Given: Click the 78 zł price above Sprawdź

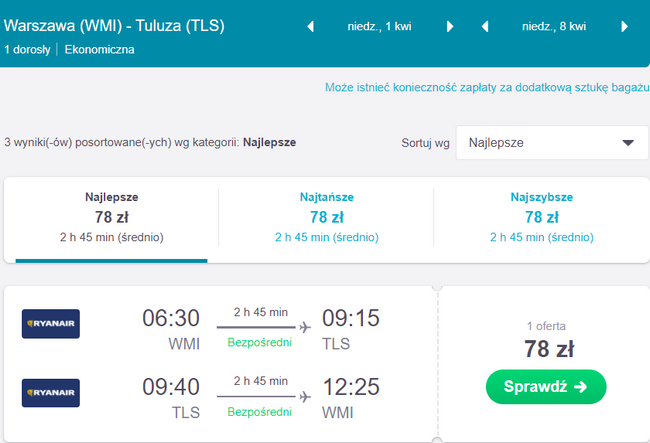Looking at the screenshot, I should [549, 349].
